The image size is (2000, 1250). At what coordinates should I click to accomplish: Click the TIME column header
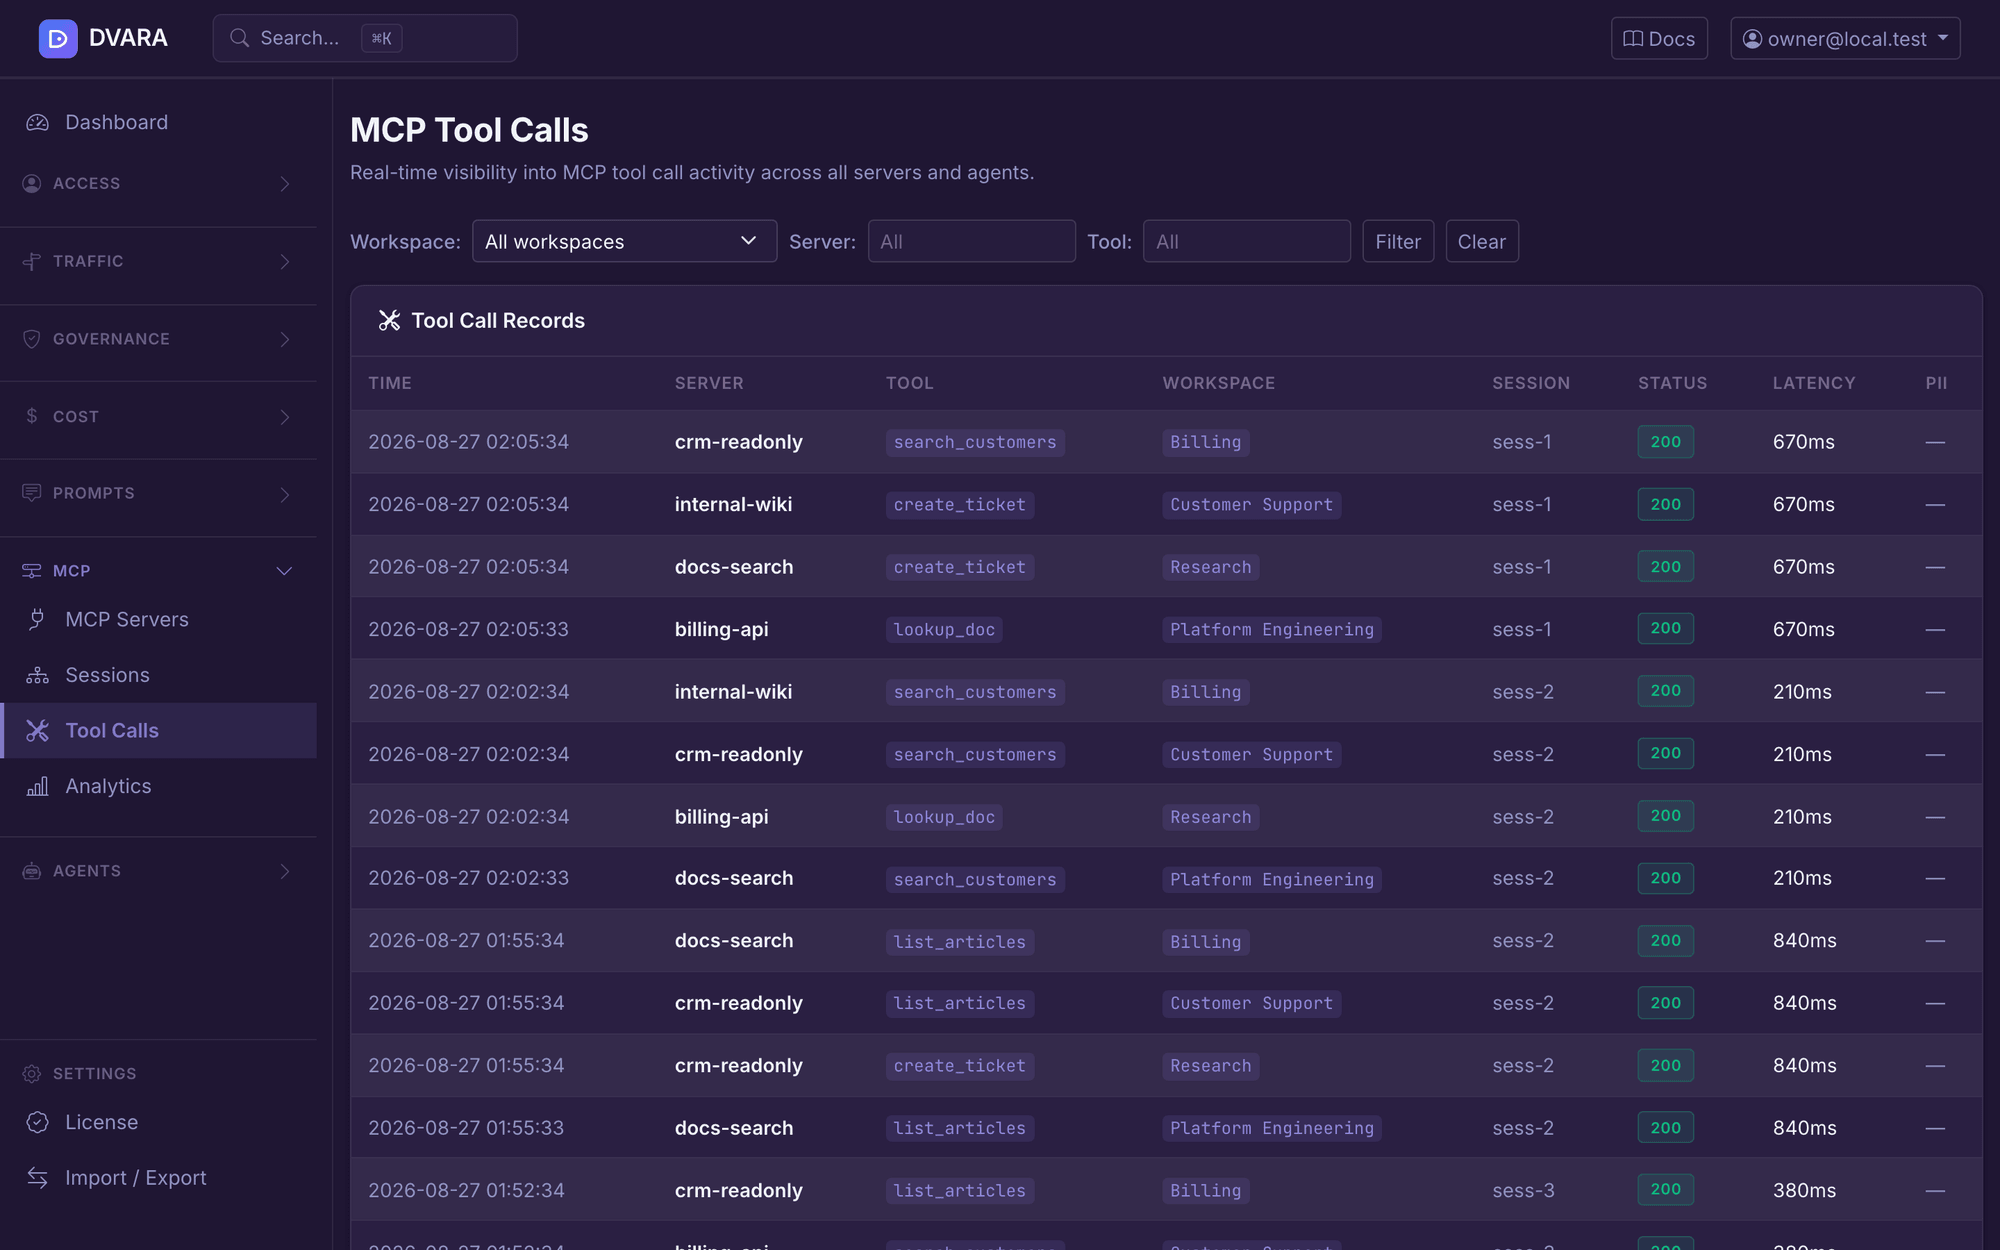click(x=390, y=383)
